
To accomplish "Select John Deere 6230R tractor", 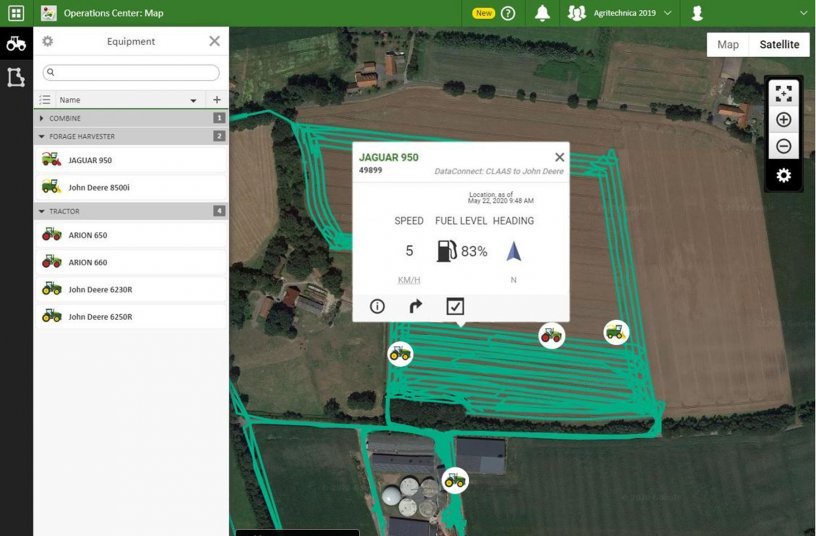I will (x=131, y=289).
